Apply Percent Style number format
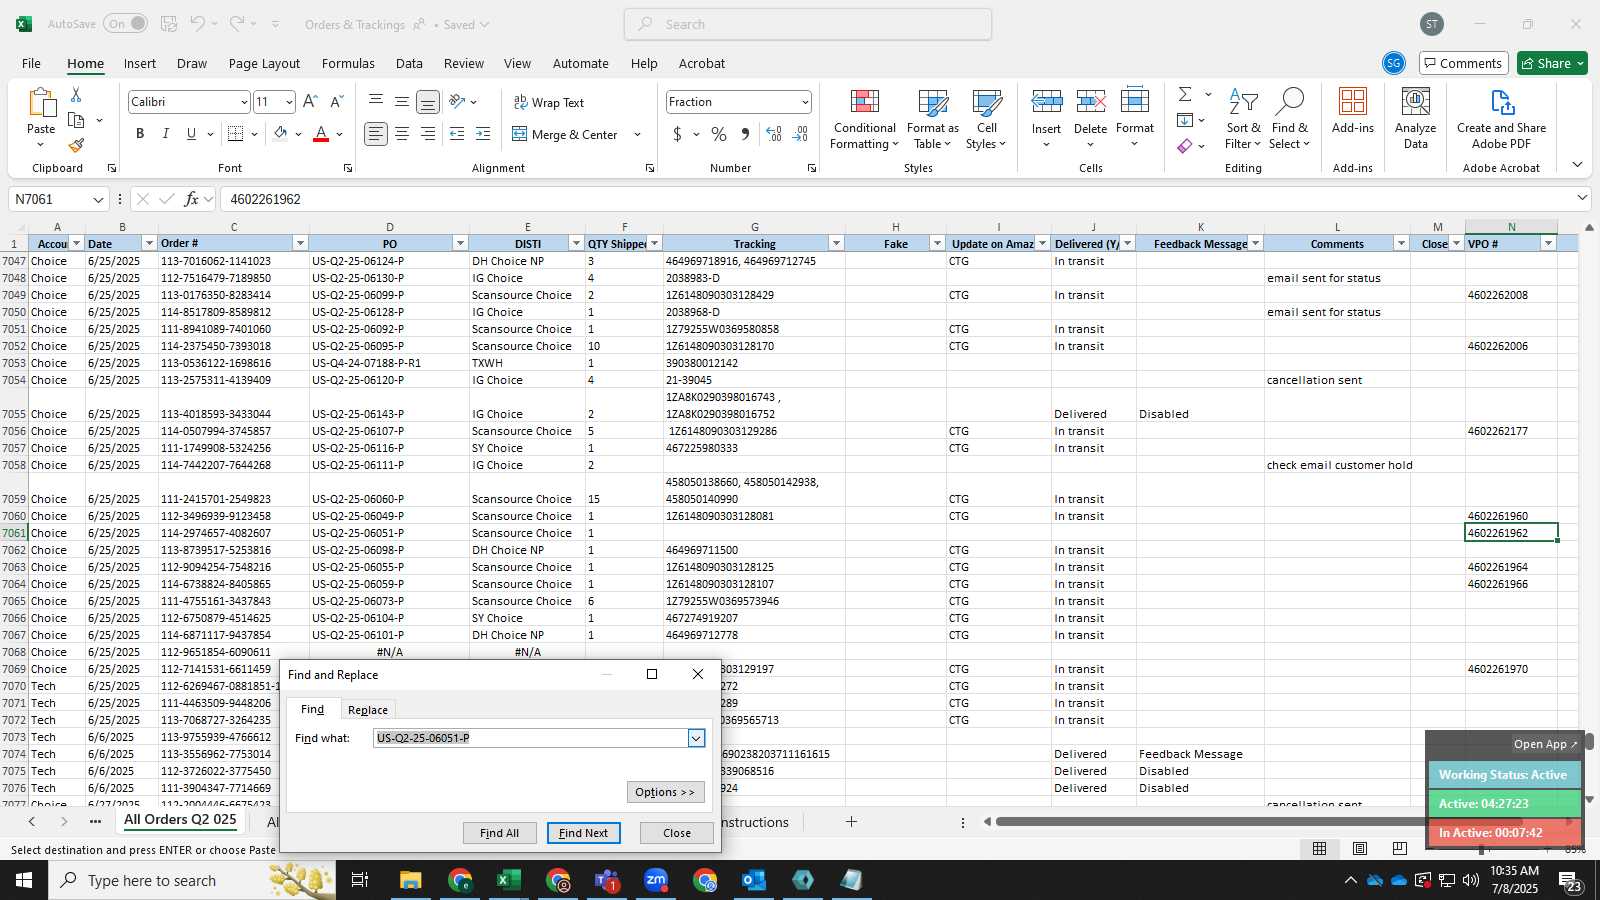 click(x=719, y=134)
